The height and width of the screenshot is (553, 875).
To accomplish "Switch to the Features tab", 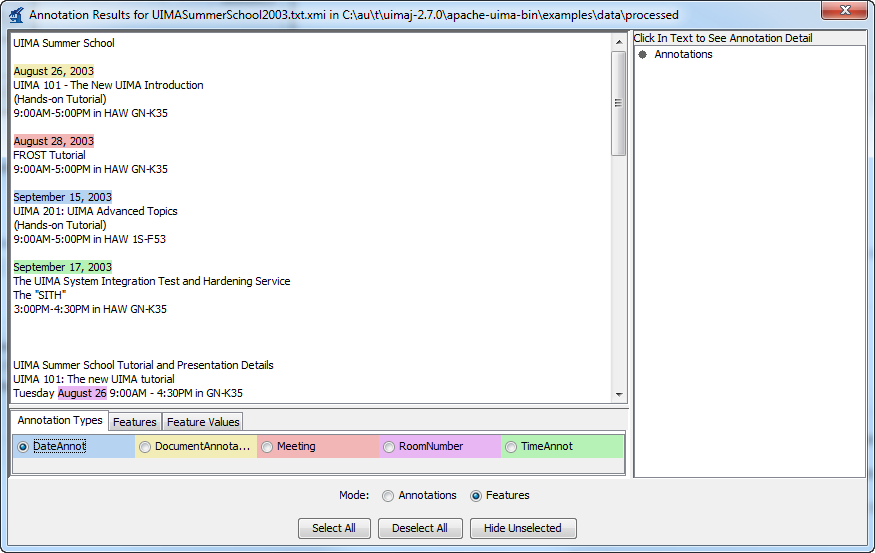I will point(134,422).
